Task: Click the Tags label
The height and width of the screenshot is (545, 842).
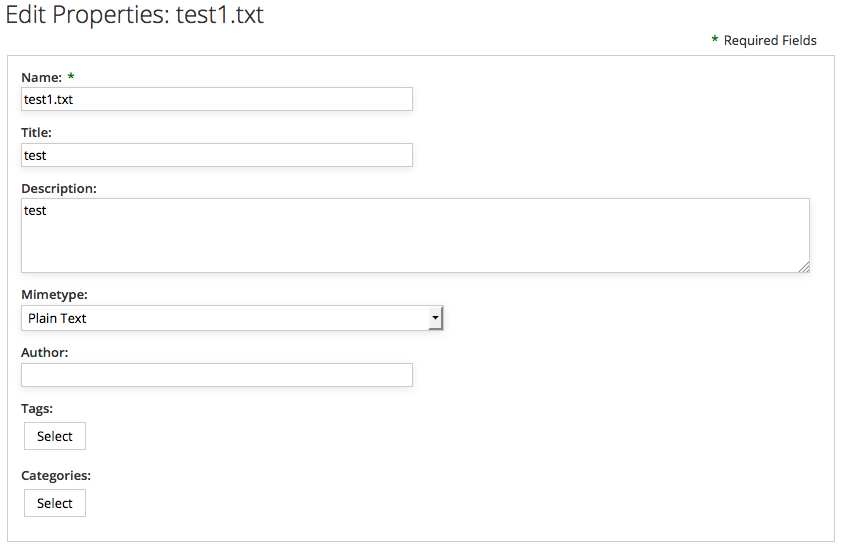Action: coord(37,408)
